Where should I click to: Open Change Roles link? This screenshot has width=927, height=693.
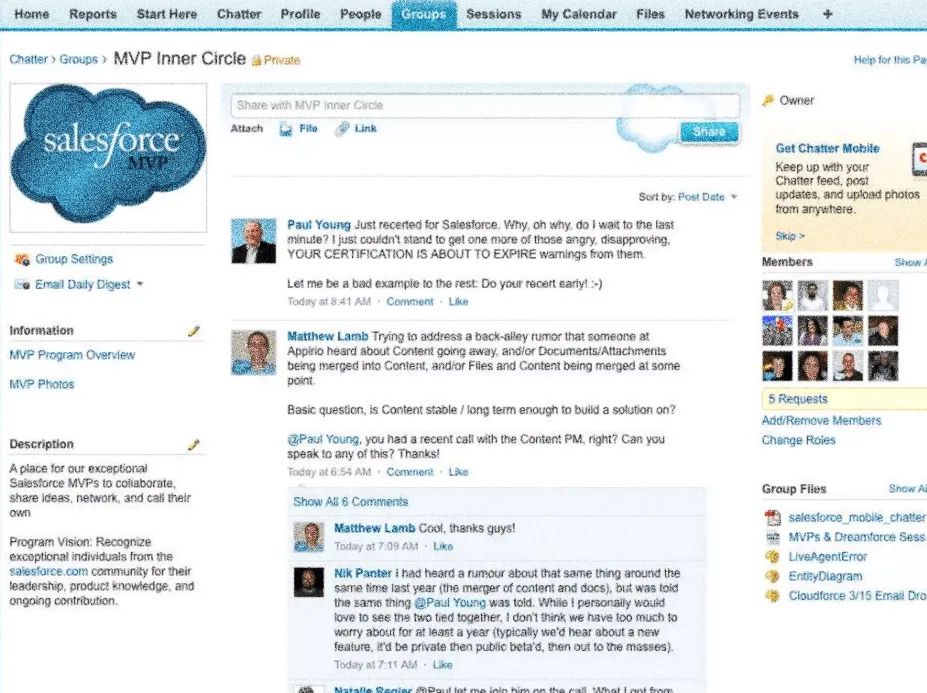click(798, 440)
